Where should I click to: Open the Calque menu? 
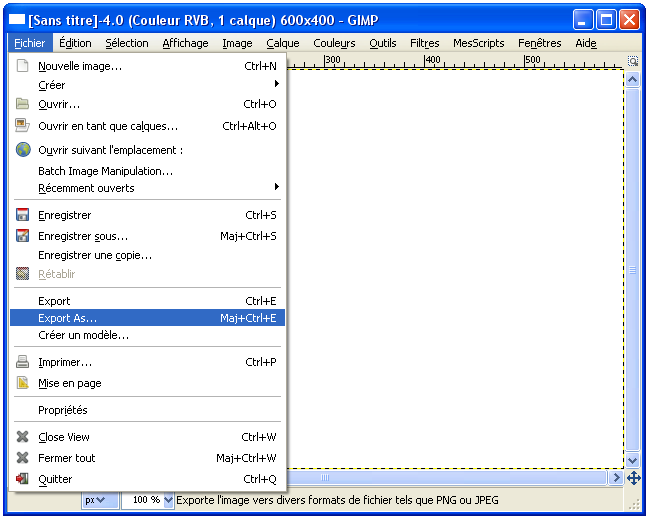pyautogui.click(x=283, y=43)
